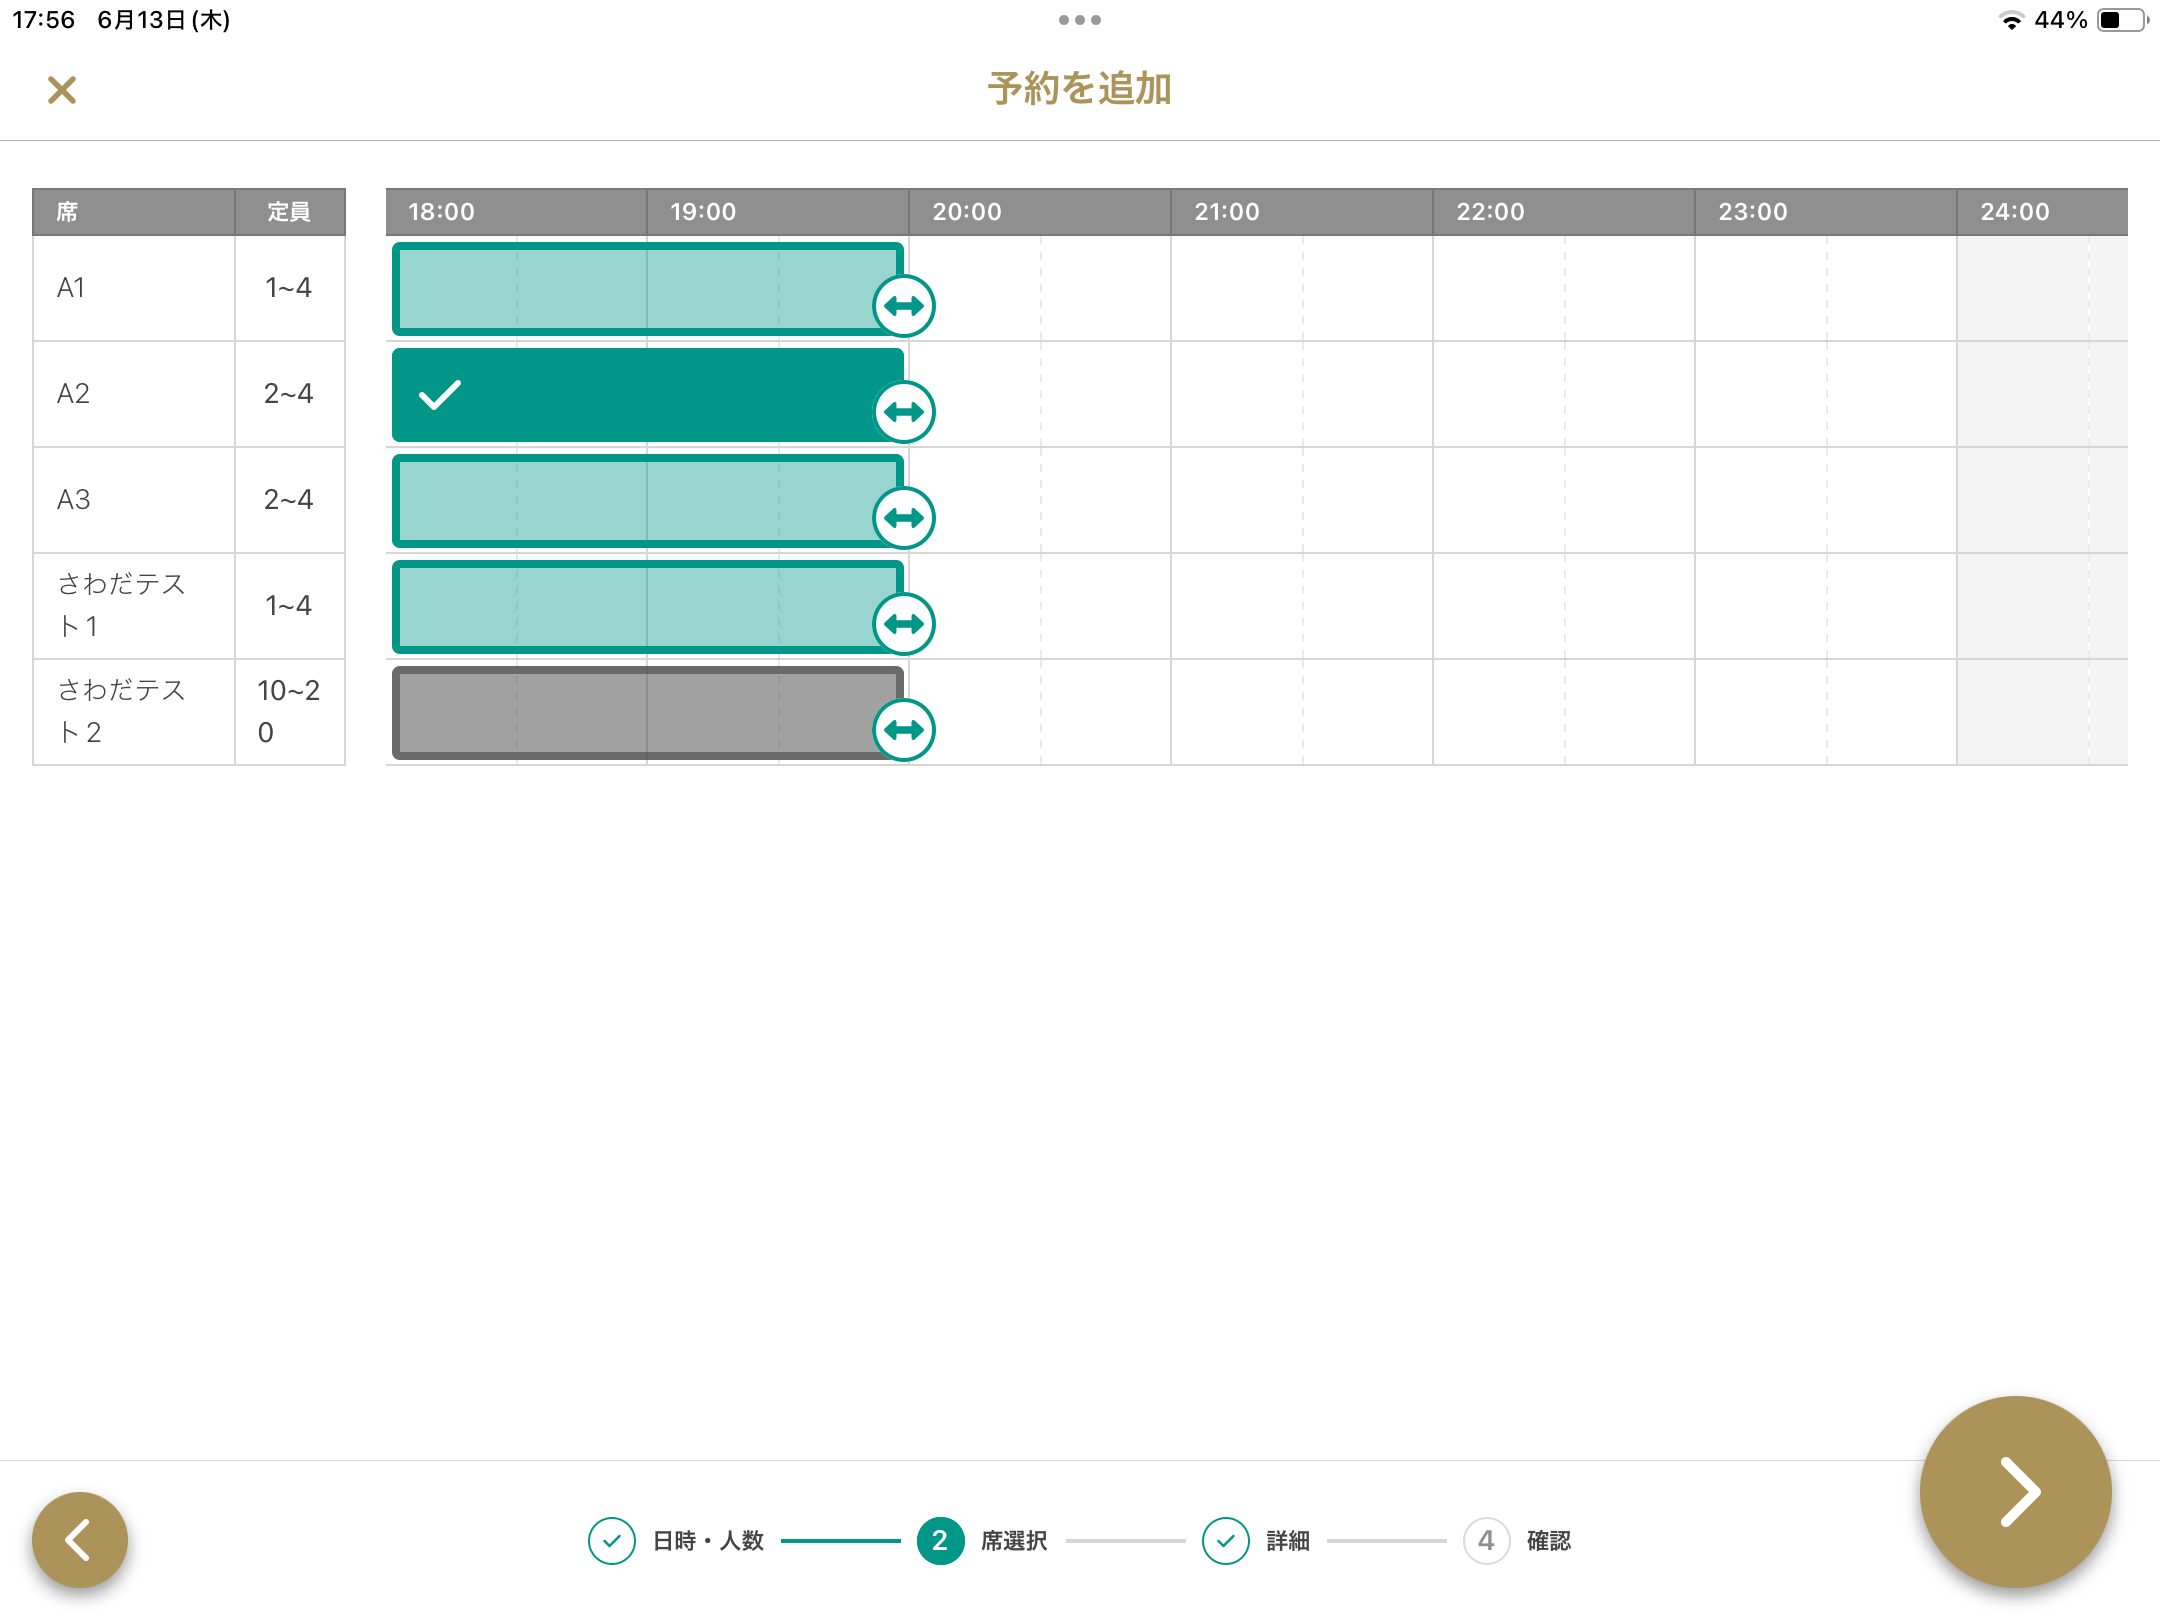Tap the resize handle on A3 row
2160x1620 pixels.
(904, 518)
